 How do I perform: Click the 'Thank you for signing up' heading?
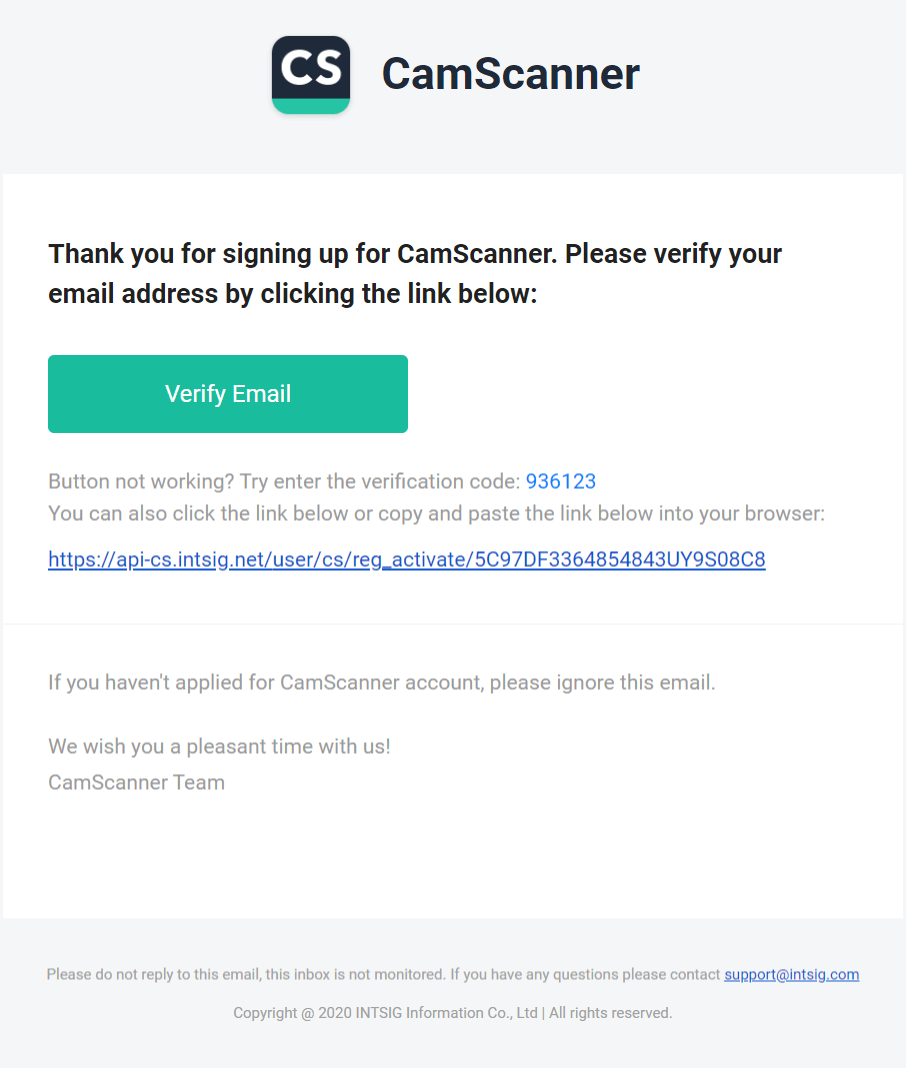tap(415, 274)
